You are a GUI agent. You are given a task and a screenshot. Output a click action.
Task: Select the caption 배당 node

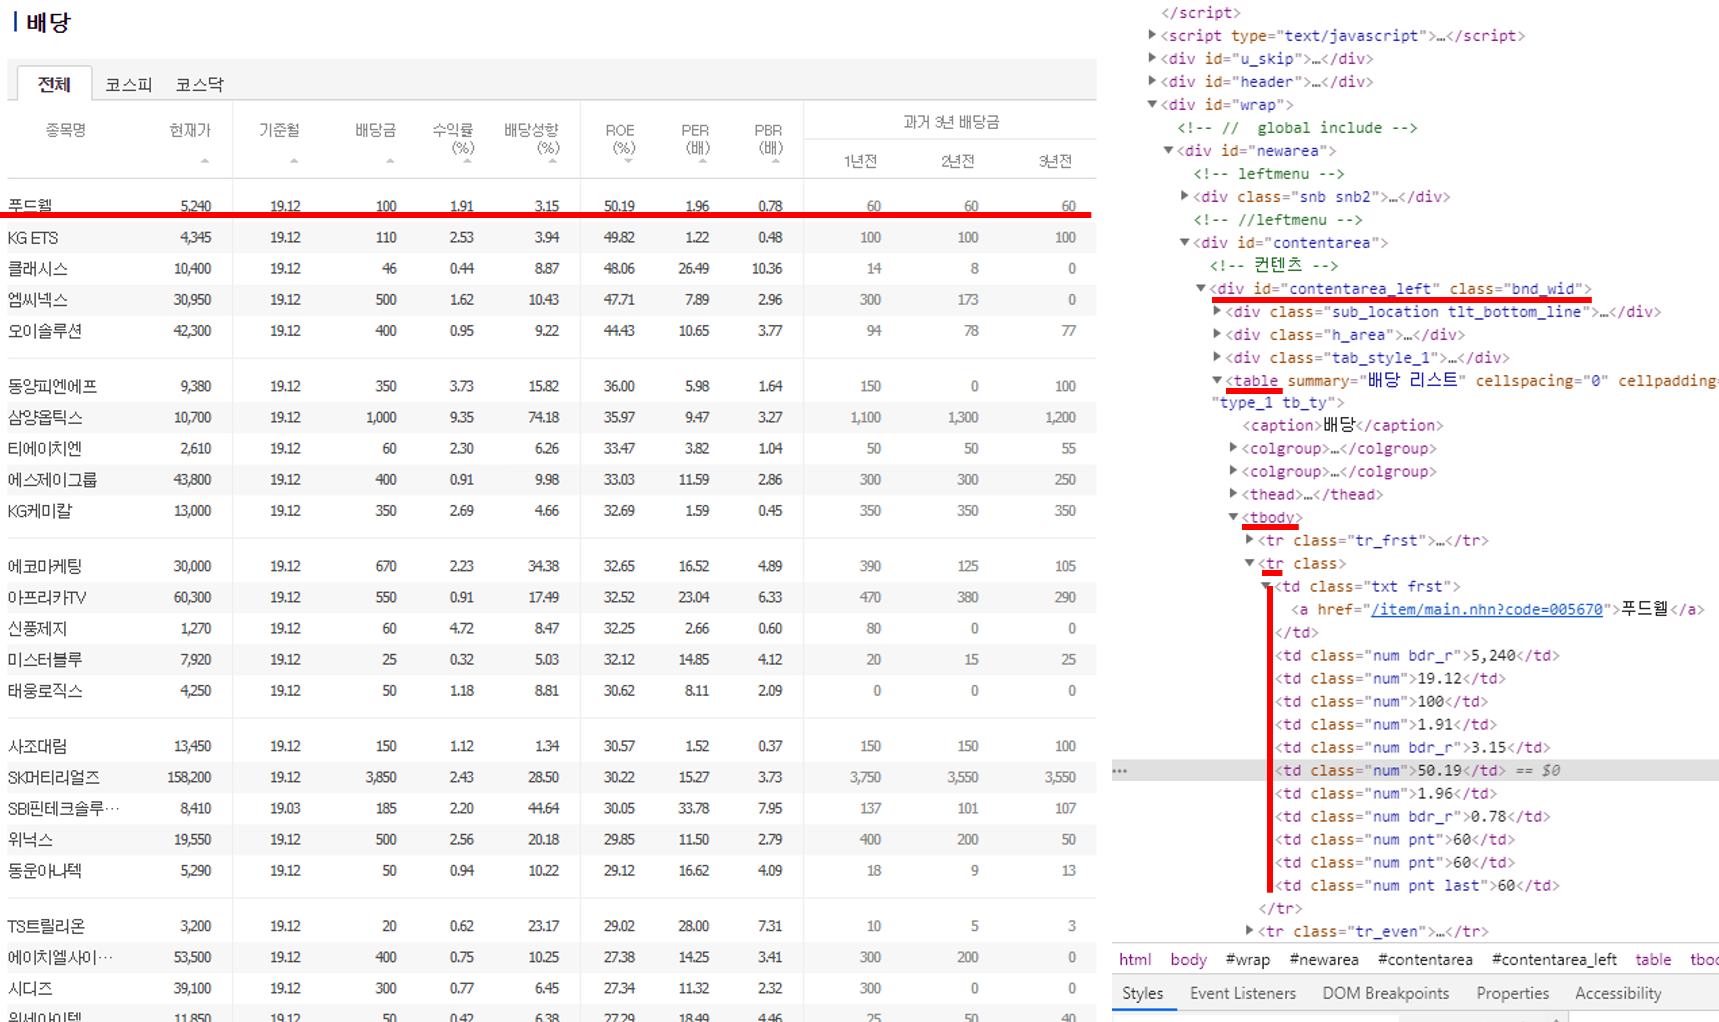1342,425
